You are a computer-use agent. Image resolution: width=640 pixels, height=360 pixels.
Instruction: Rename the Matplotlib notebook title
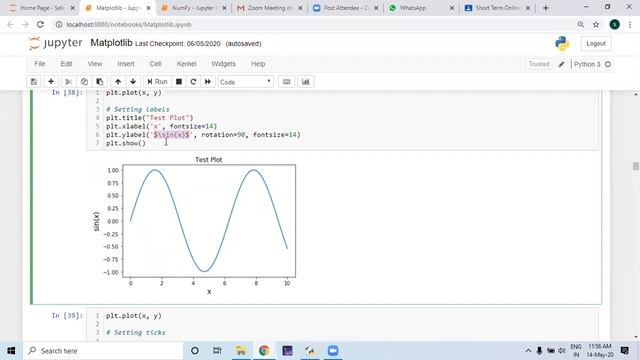tap(111, 43)
